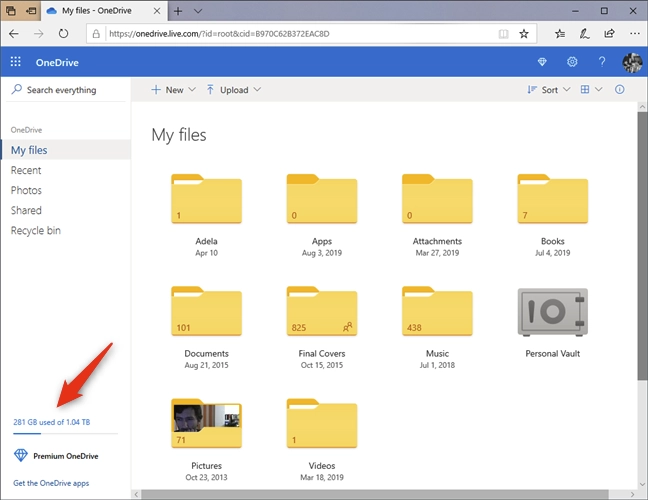Image resolution: width=648 pixels, height=500 pixels.
Task: Click the tiles view layout icon
Action: point(585,89)
